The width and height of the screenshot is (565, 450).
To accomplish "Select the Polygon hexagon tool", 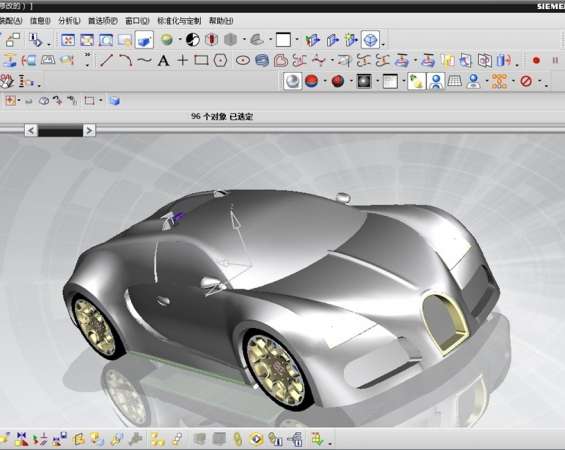I will pos(221,60).
